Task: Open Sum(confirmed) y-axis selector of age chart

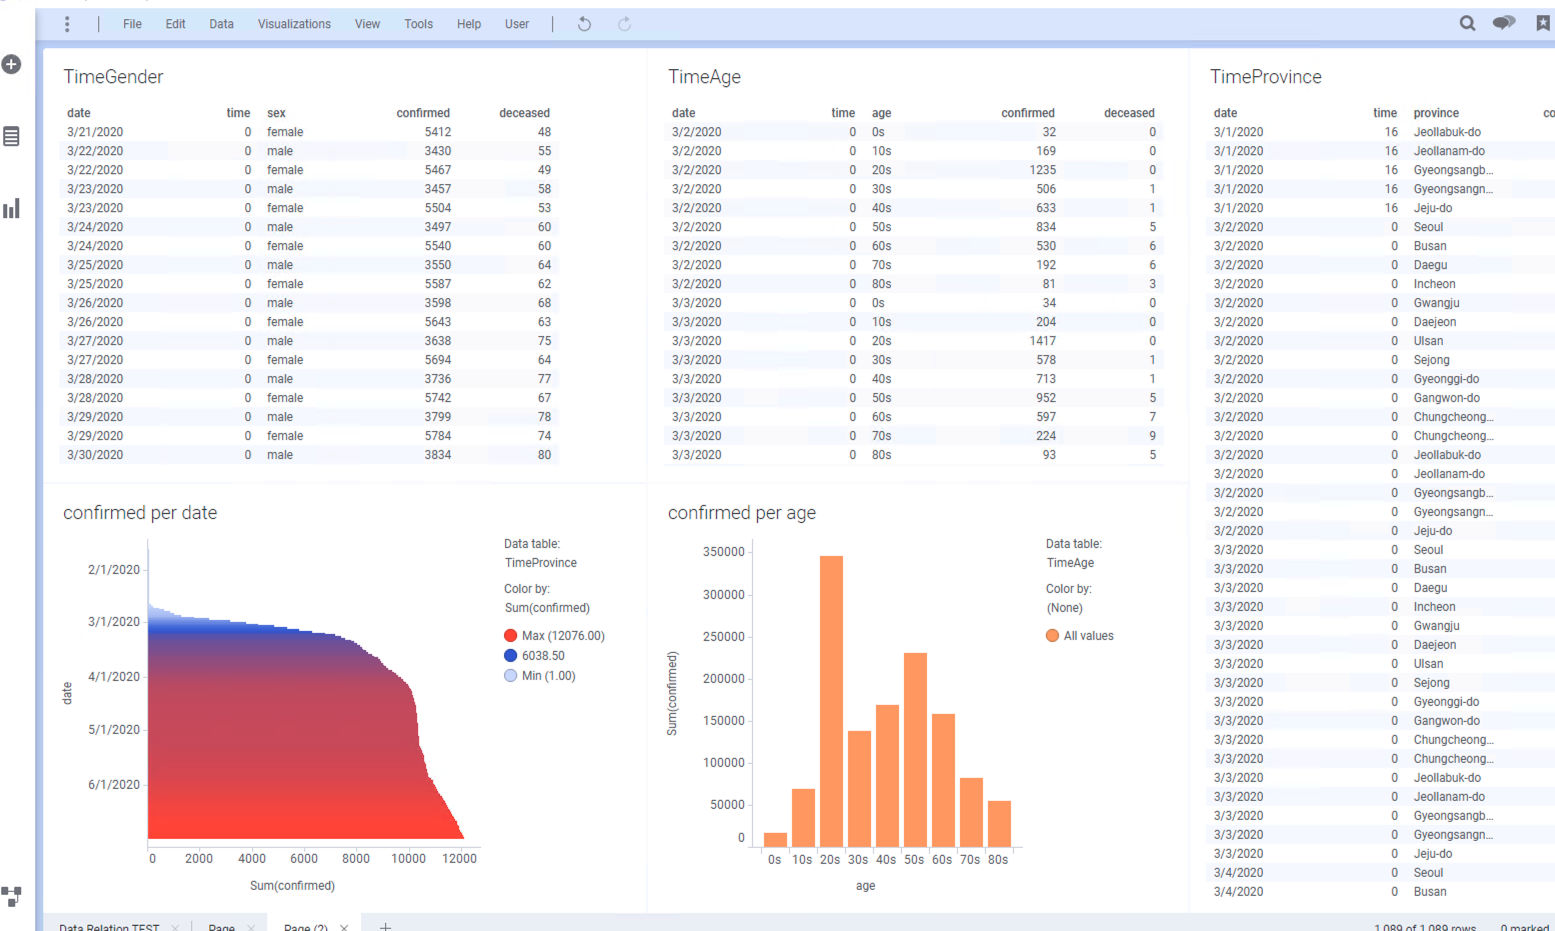Action: (x=672, y=694)
